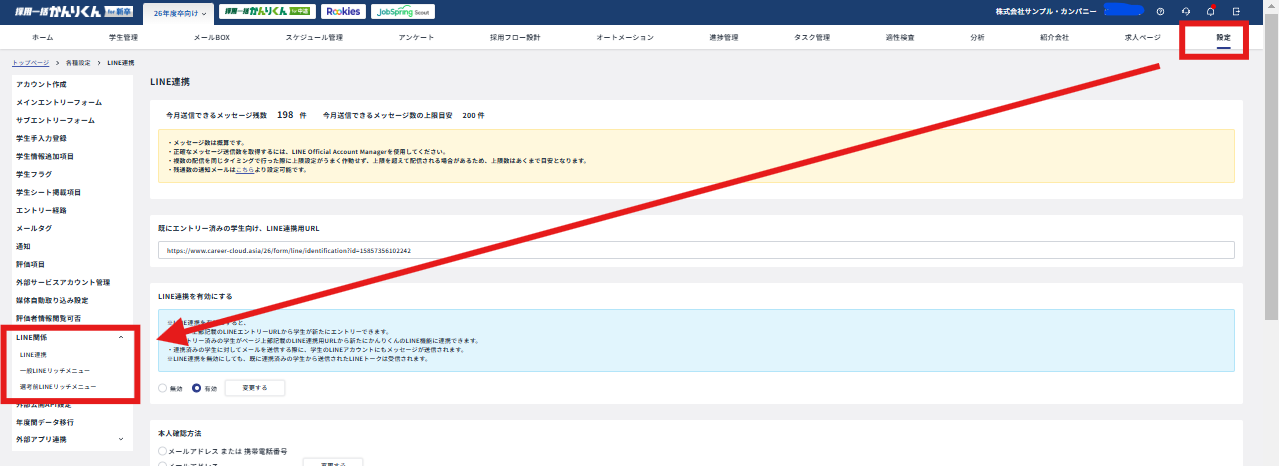Open the help question mark icon

[x=1160, y=11]
